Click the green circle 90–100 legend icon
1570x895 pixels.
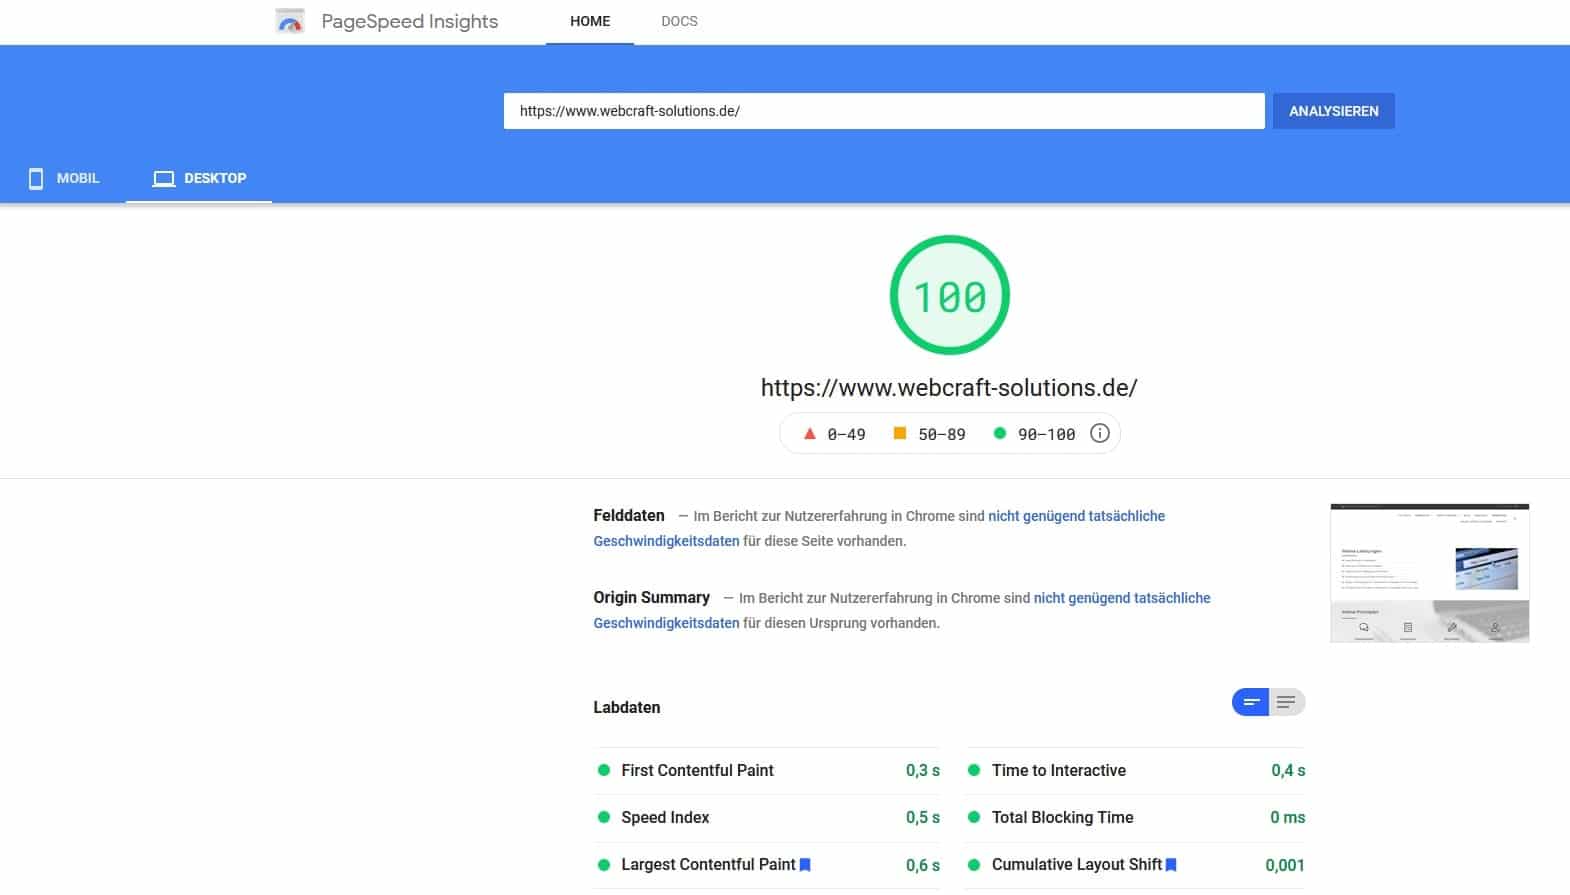coord(999,433)
